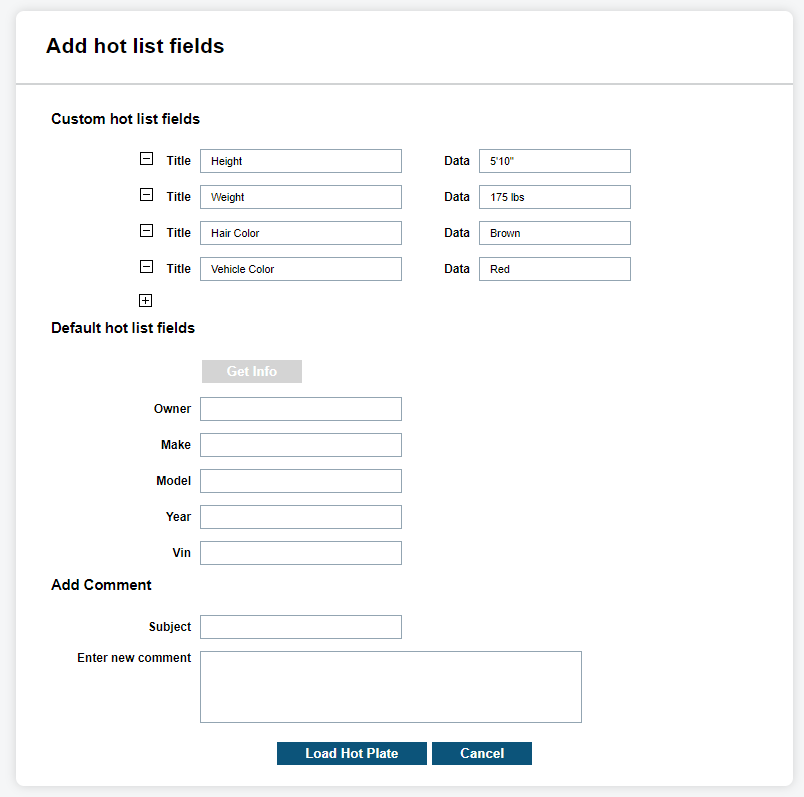Focus the Year input box

pyautogui.click(x=300, y=517)
